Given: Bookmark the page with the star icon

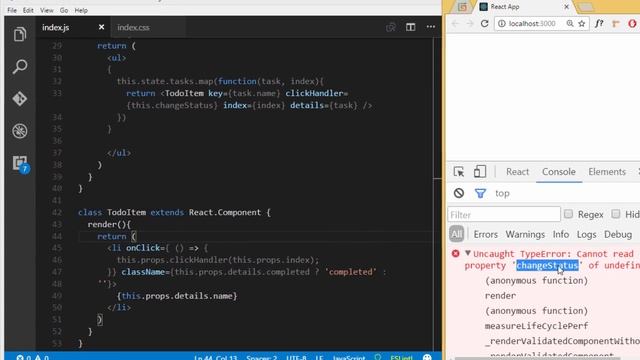Looking at the screenshot, I should click(x=582, y=24).
